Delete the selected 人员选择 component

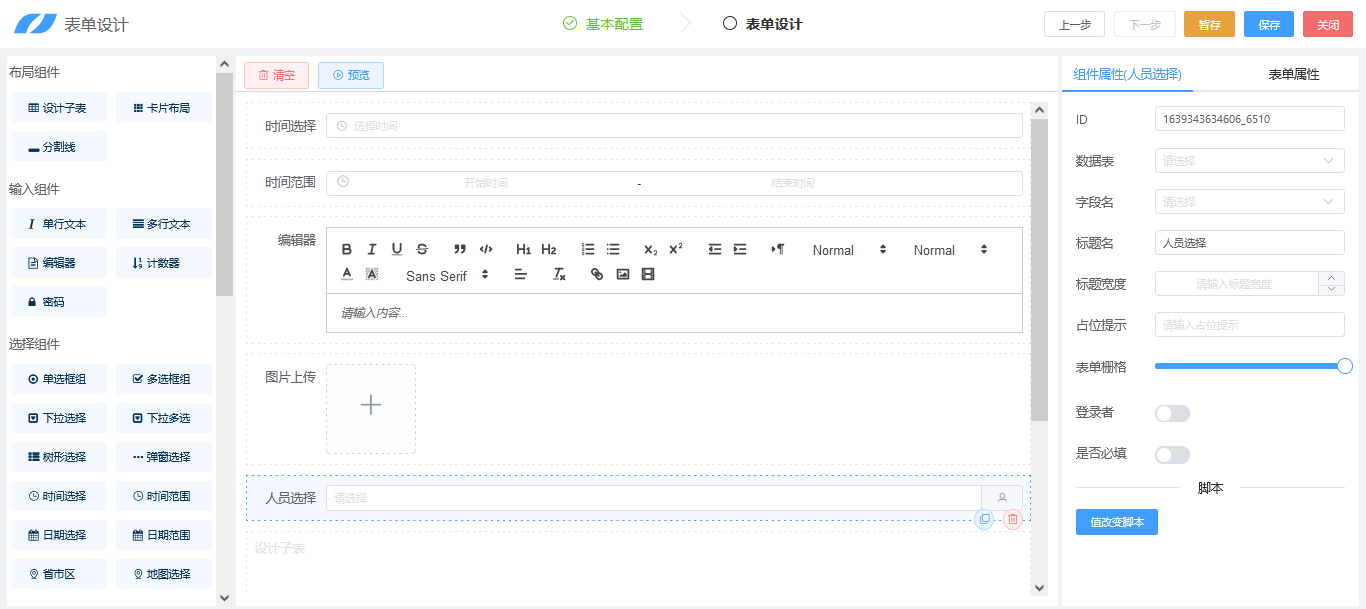[x=1013, y=519]
